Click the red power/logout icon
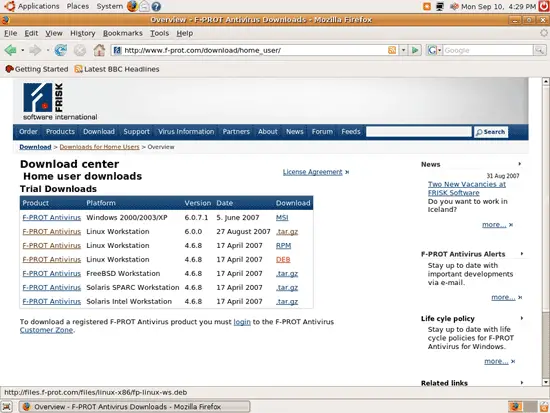 [x=544, y=6]
